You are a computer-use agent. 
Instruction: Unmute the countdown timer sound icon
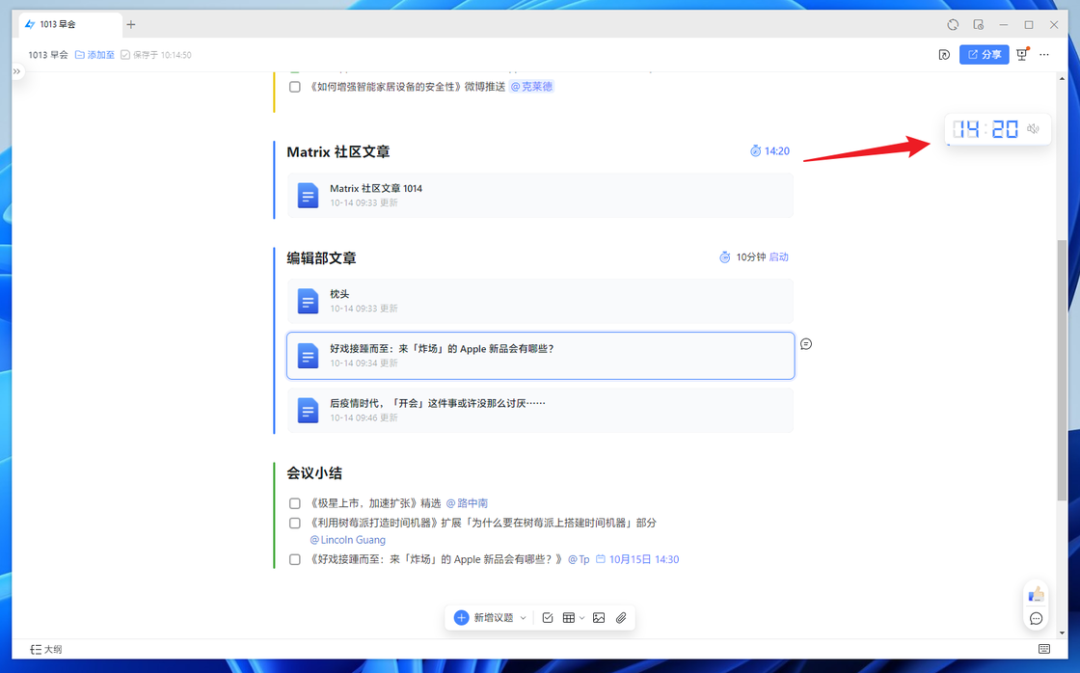(x=1033, y=129)
